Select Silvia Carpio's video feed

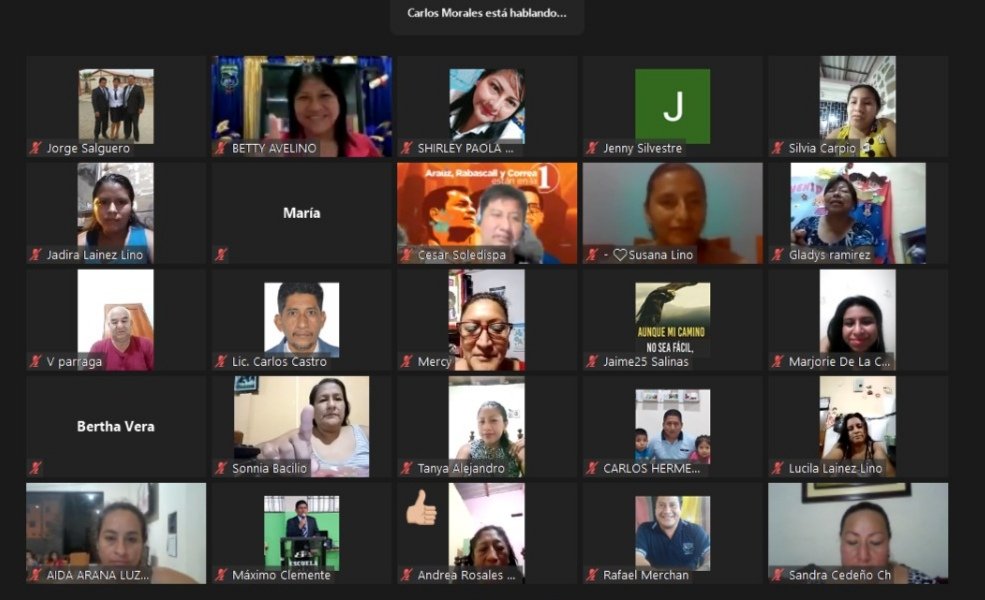coord(858,106)
